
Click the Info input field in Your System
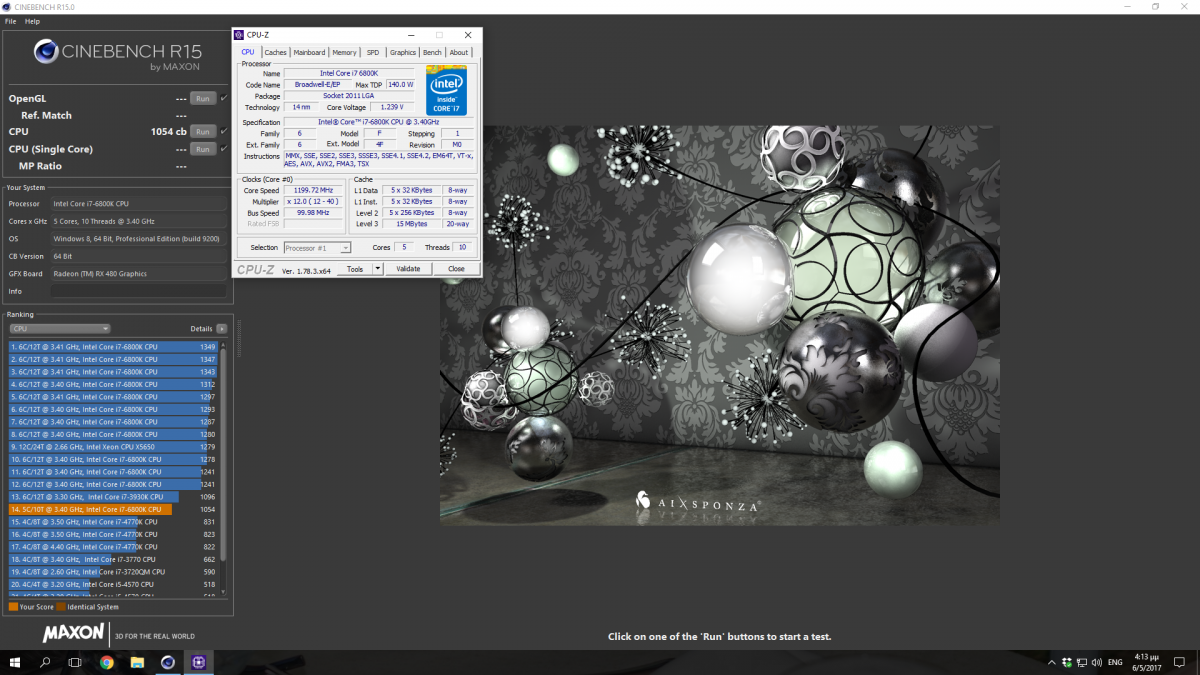click(x=138, y=291)
